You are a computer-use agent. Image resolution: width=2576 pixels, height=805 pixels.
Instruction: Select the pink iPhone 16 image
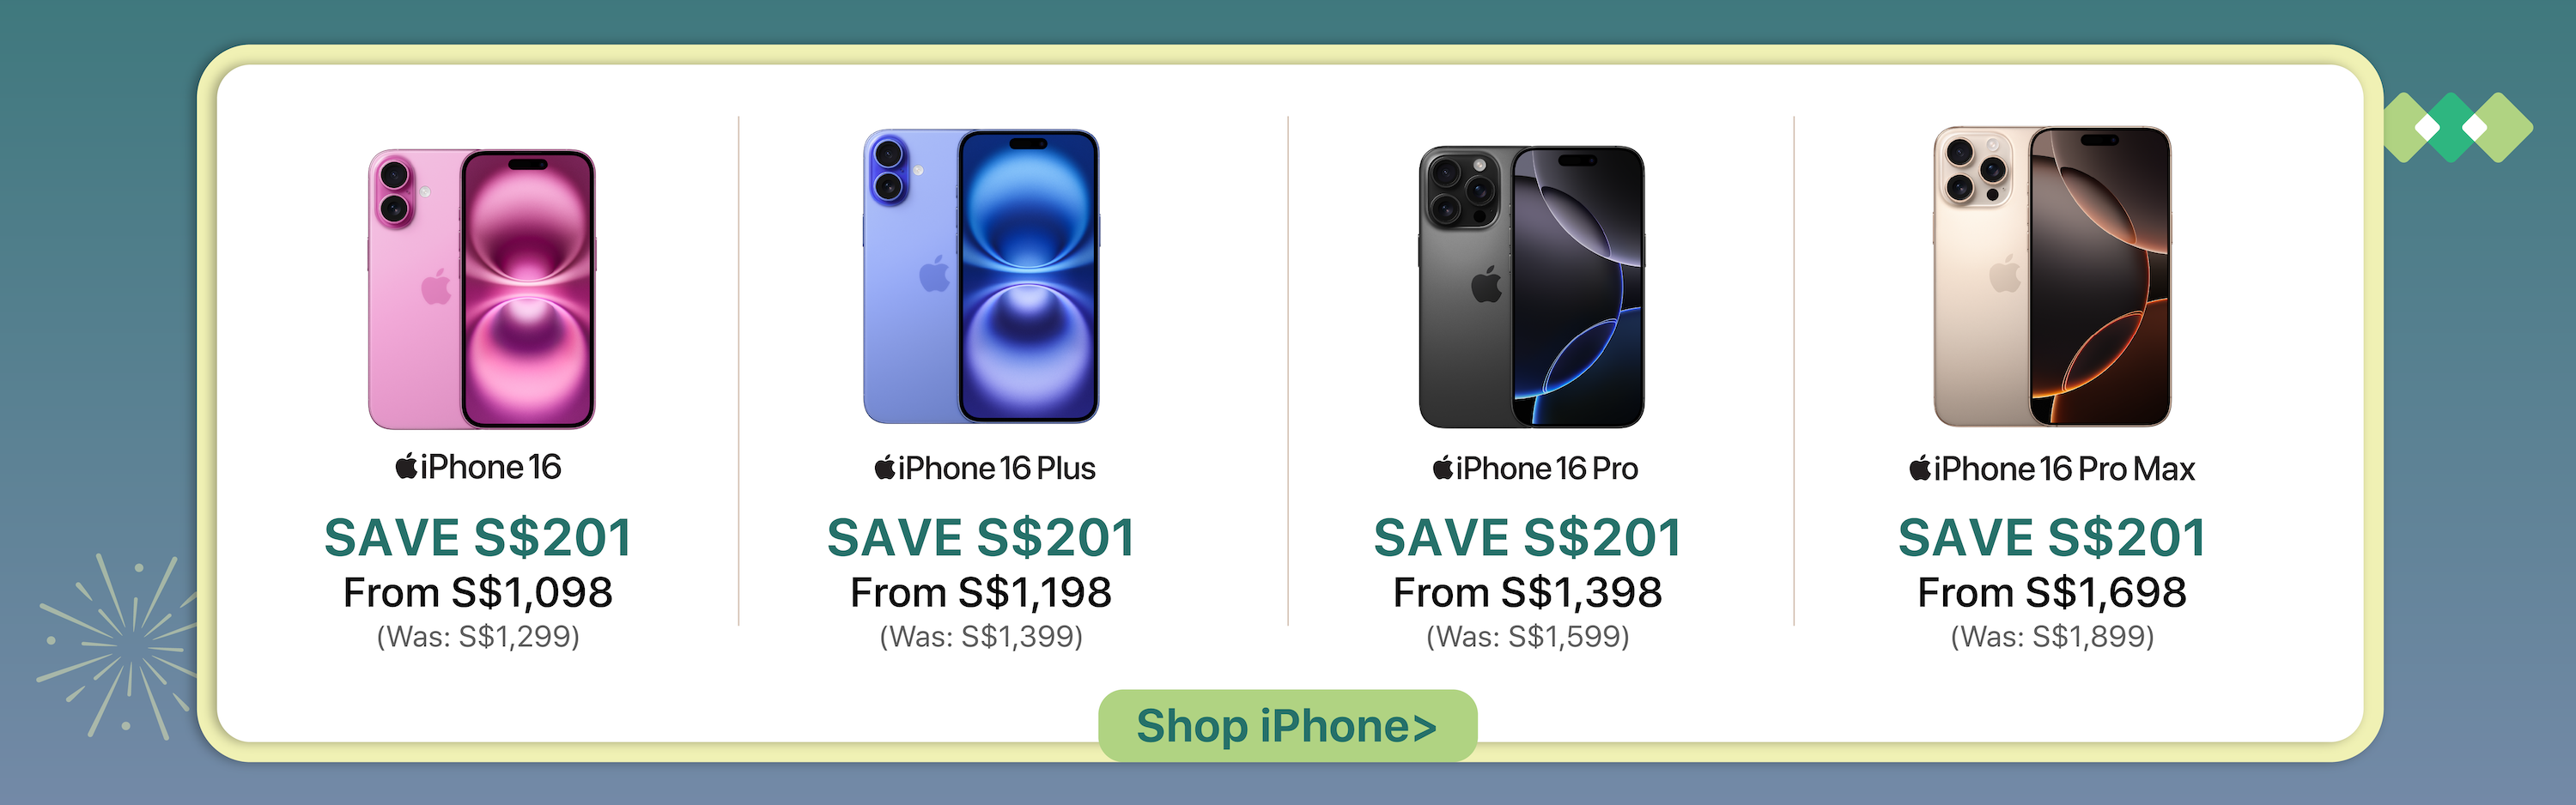tap(481, 289)
